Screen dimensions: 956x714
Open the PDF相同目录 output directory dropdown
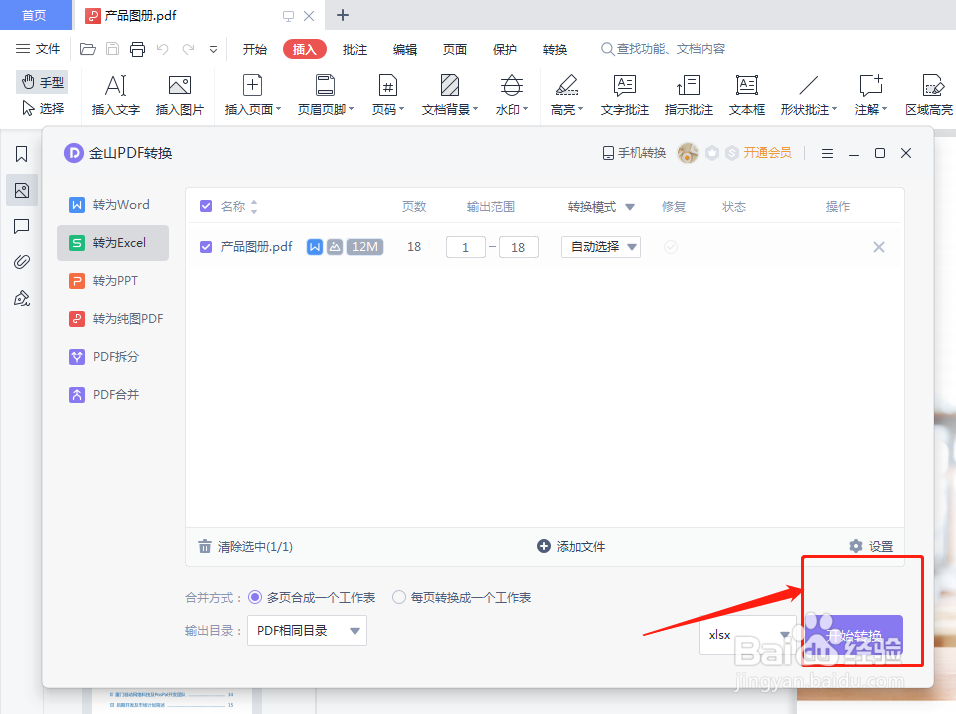(x=307, y=630)
